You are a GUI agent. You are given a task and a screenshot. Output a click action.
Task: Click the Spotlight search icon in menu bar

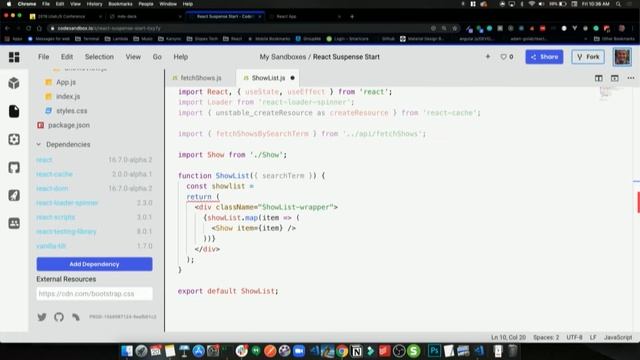619,4
